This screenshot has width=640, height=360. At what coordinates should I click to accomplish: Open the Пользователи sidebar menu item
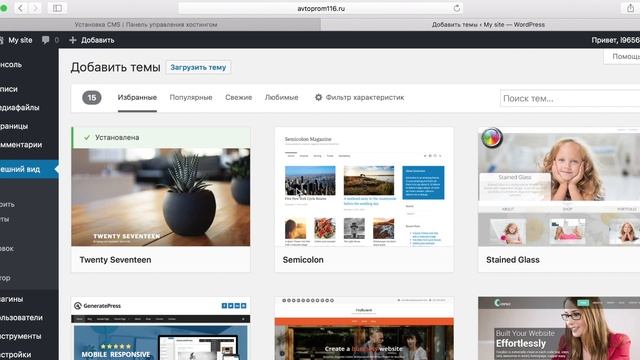[x=29, y=318]
